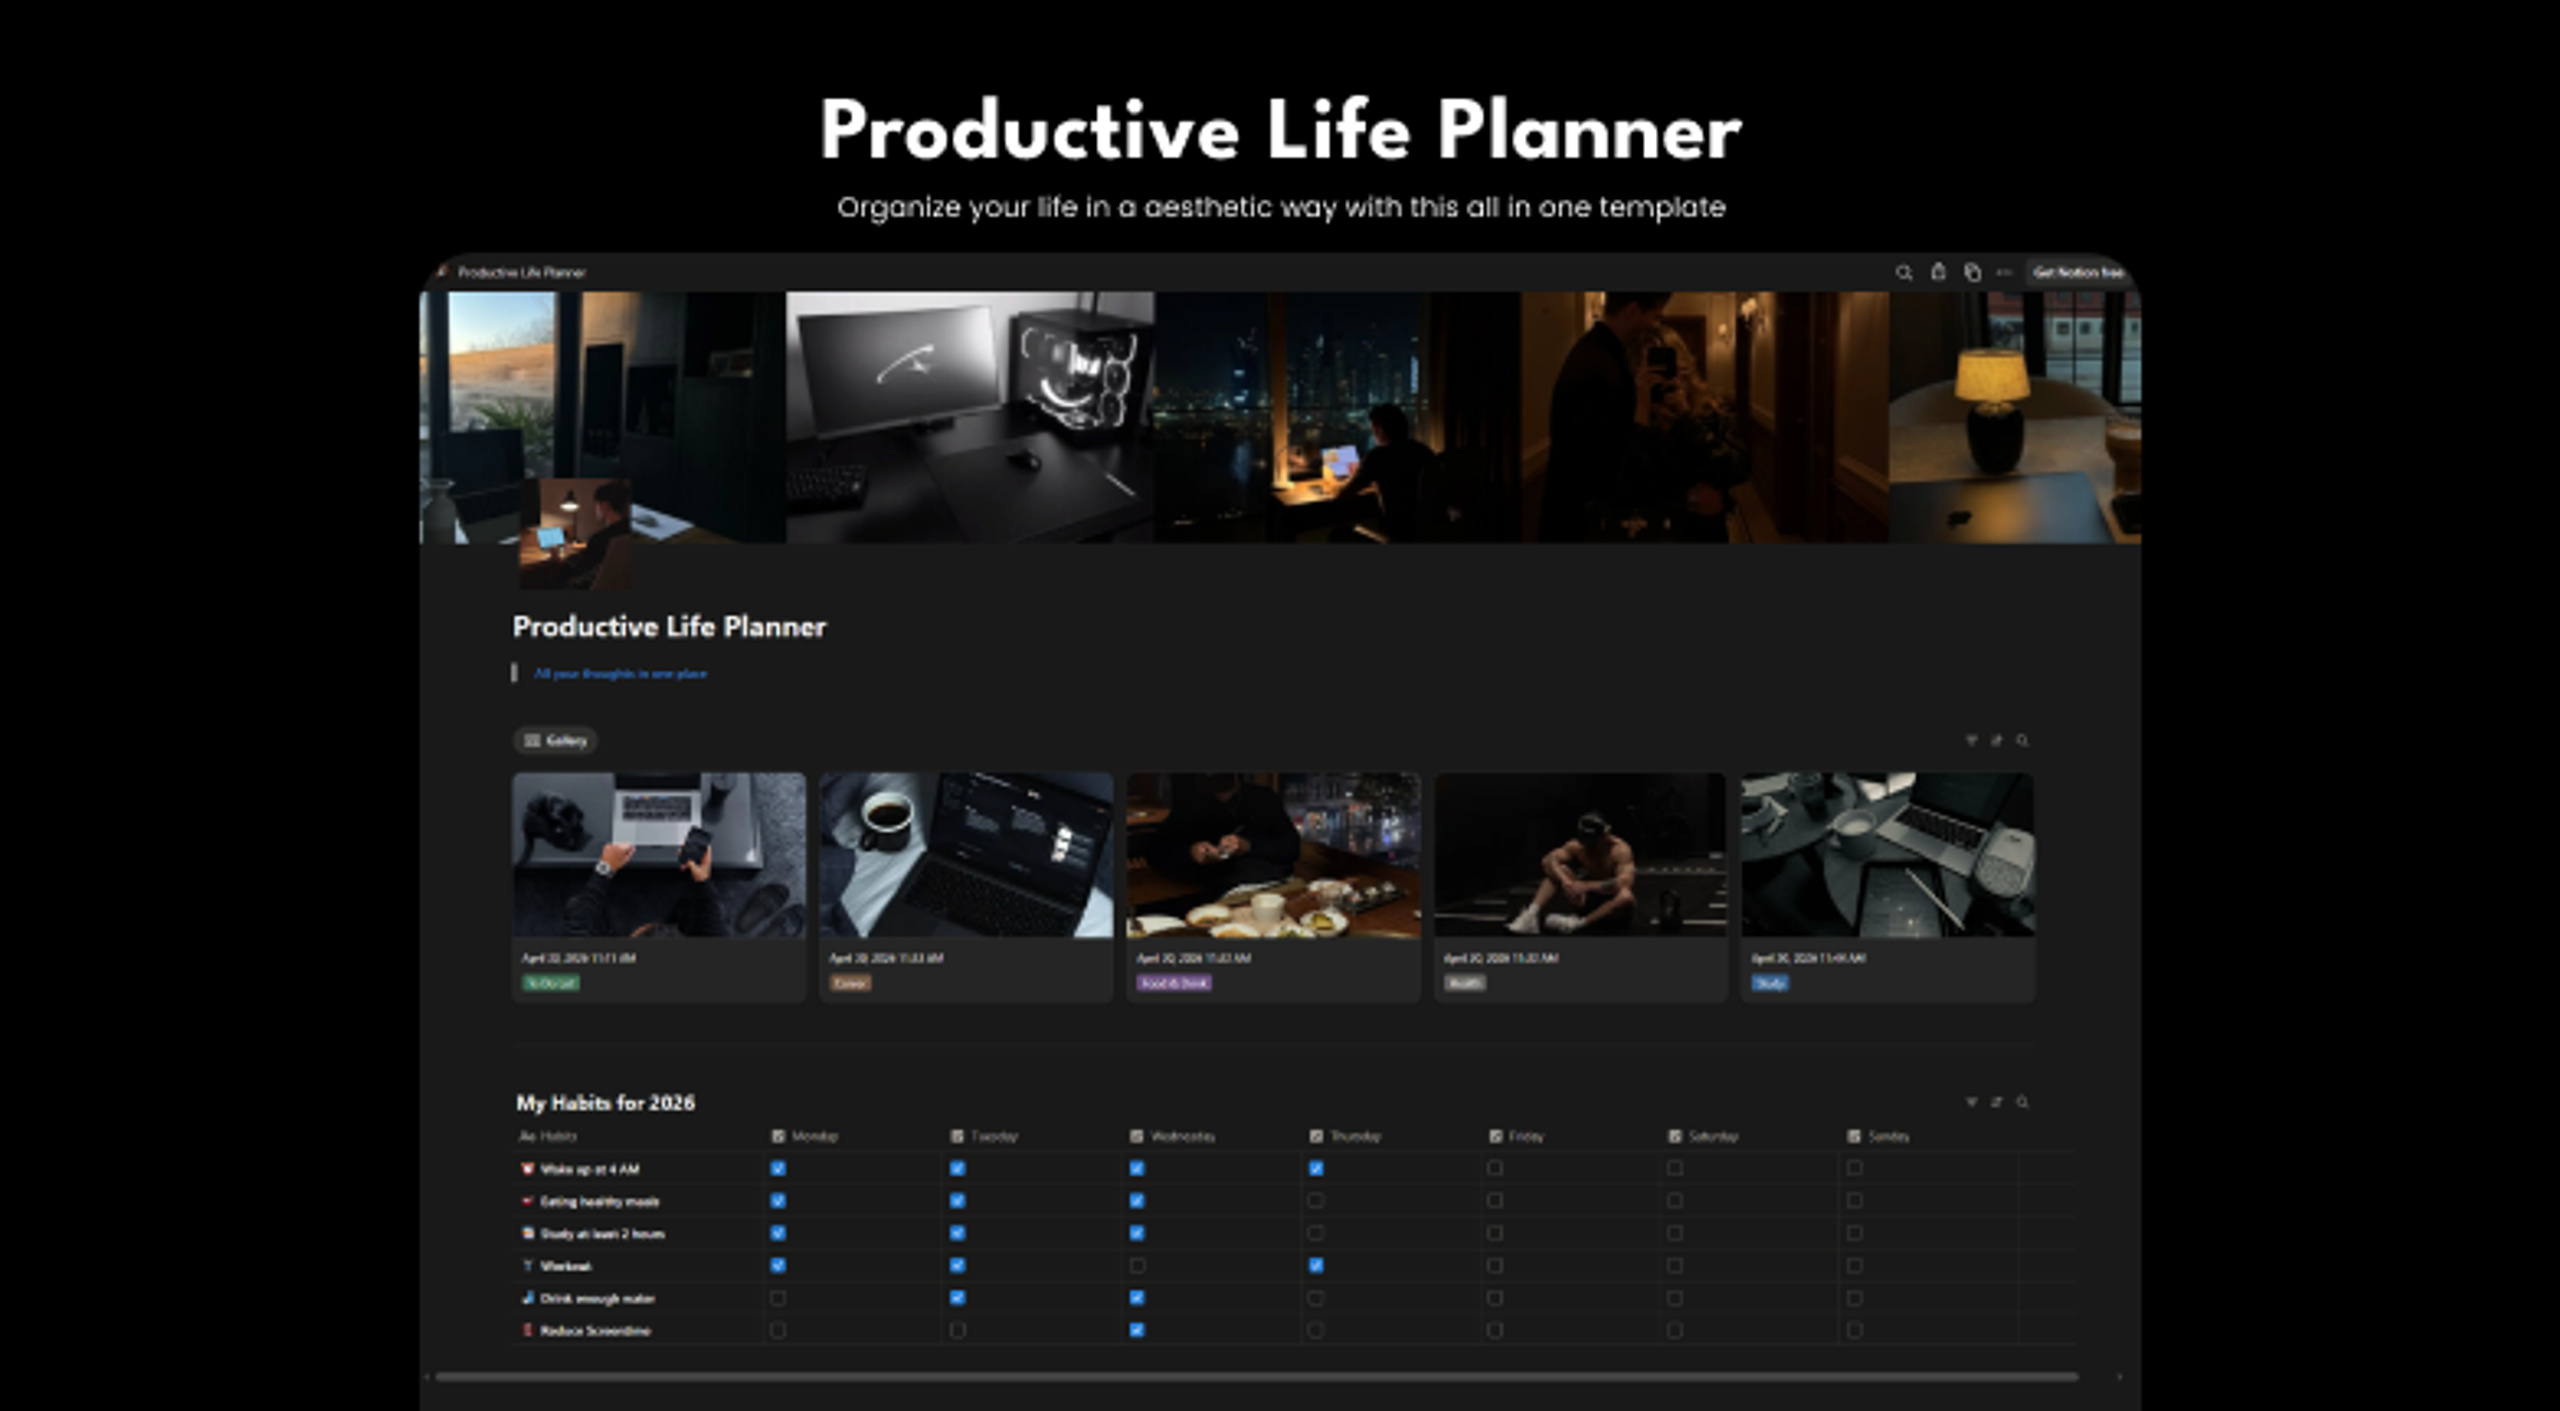Click the search icon for My Habits table
The height and width of the screenshot is (1411, 2560).
pos(2022,1101)
